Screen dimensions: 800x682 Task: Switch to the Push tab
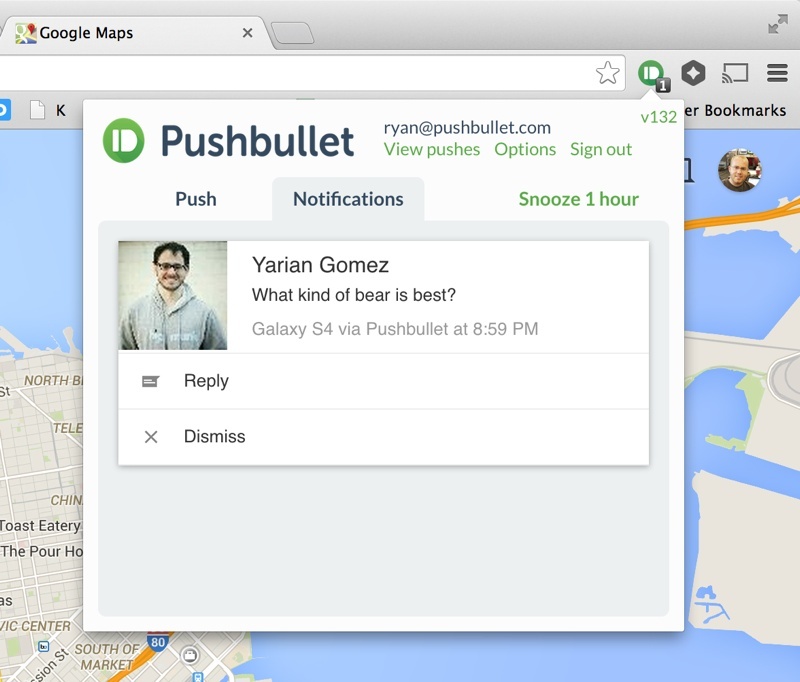(196, 199)
